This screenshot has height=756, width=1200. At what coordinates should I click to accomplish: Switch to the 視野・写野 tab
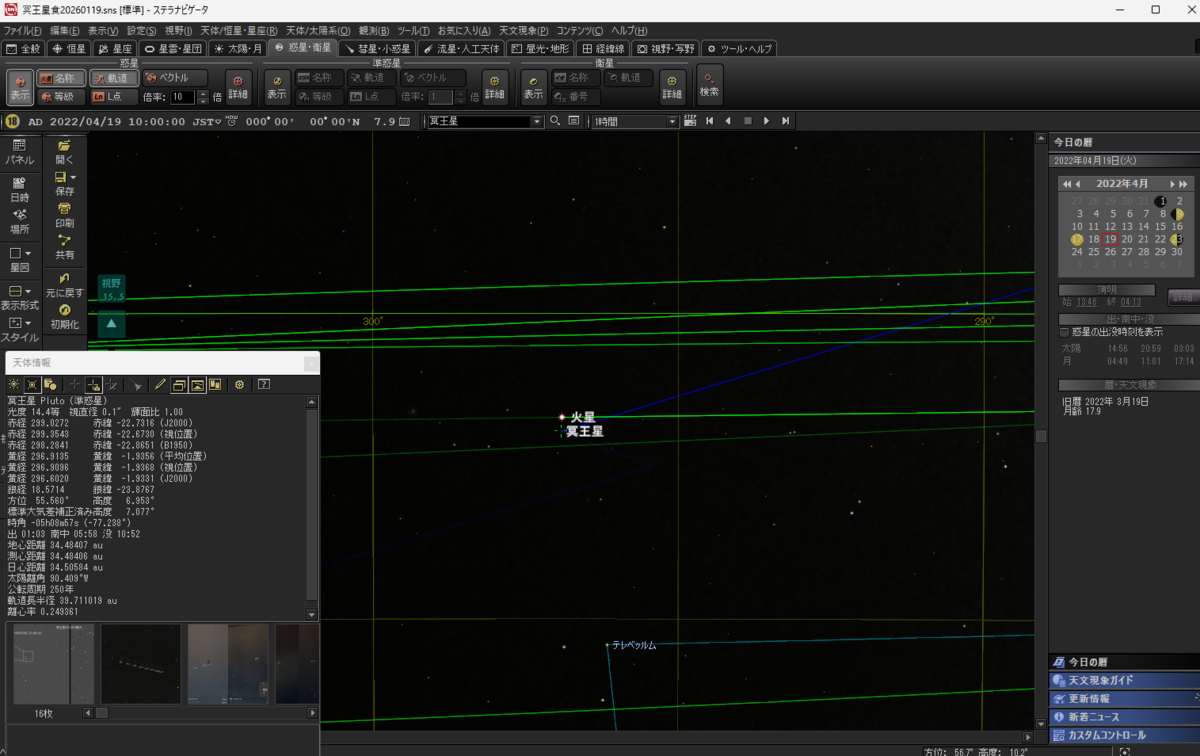click(x=666, y=48)
